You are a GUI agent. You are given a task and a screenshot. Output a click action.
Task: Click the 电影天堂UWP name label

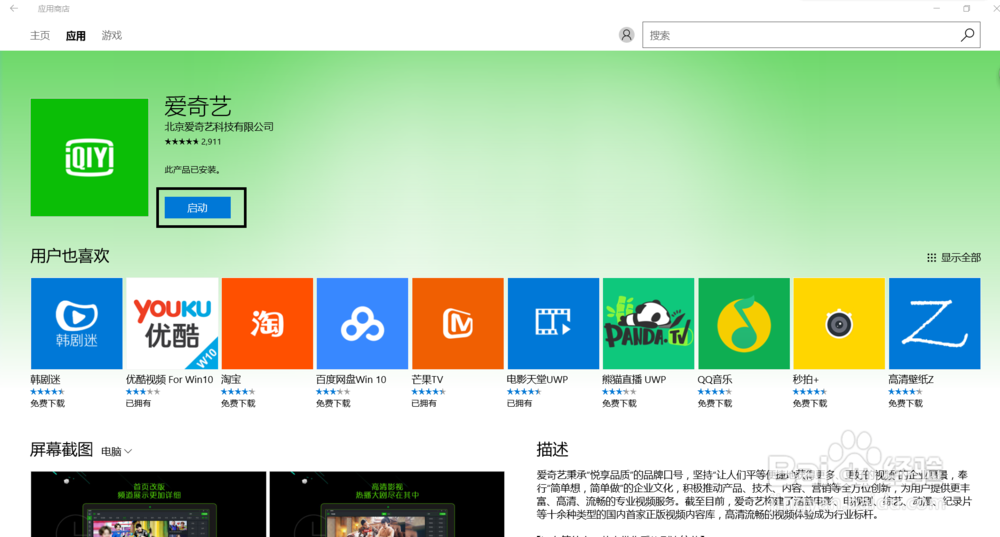[x=537, y=379]
